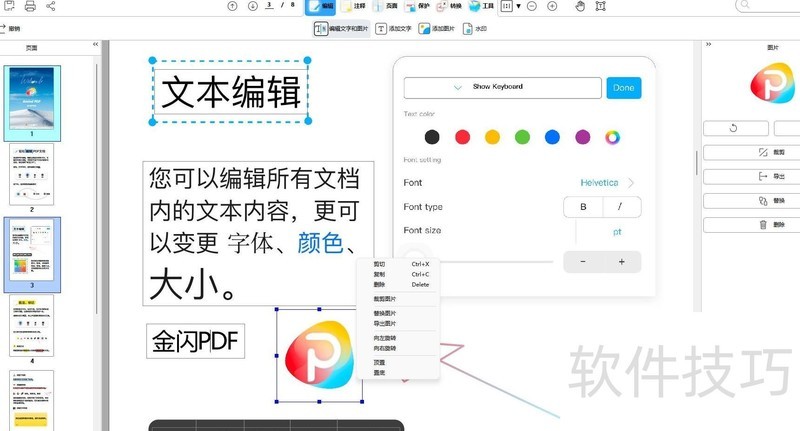Open the 工具 (Tools) tab

[481, 6]
